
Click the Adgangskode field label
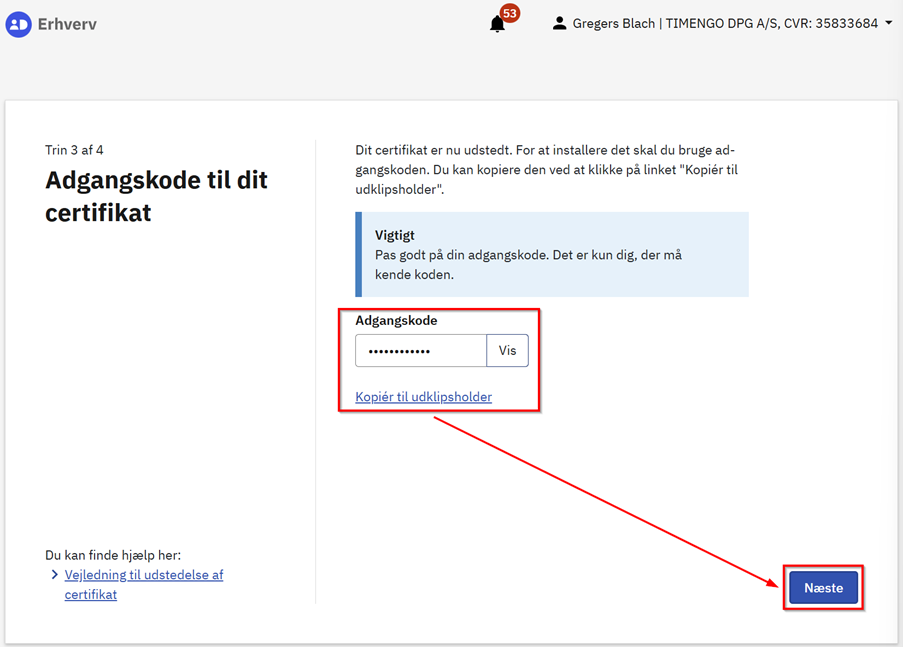pos(396,321)
